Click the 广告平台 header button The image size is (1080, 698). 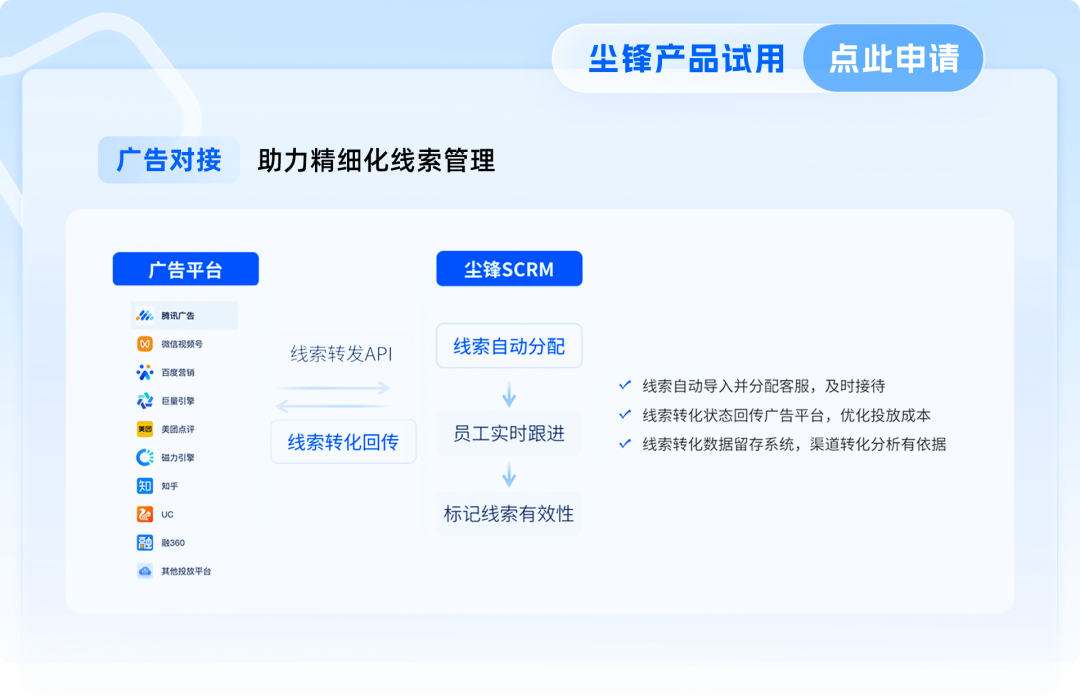click(x=186, y=269)
